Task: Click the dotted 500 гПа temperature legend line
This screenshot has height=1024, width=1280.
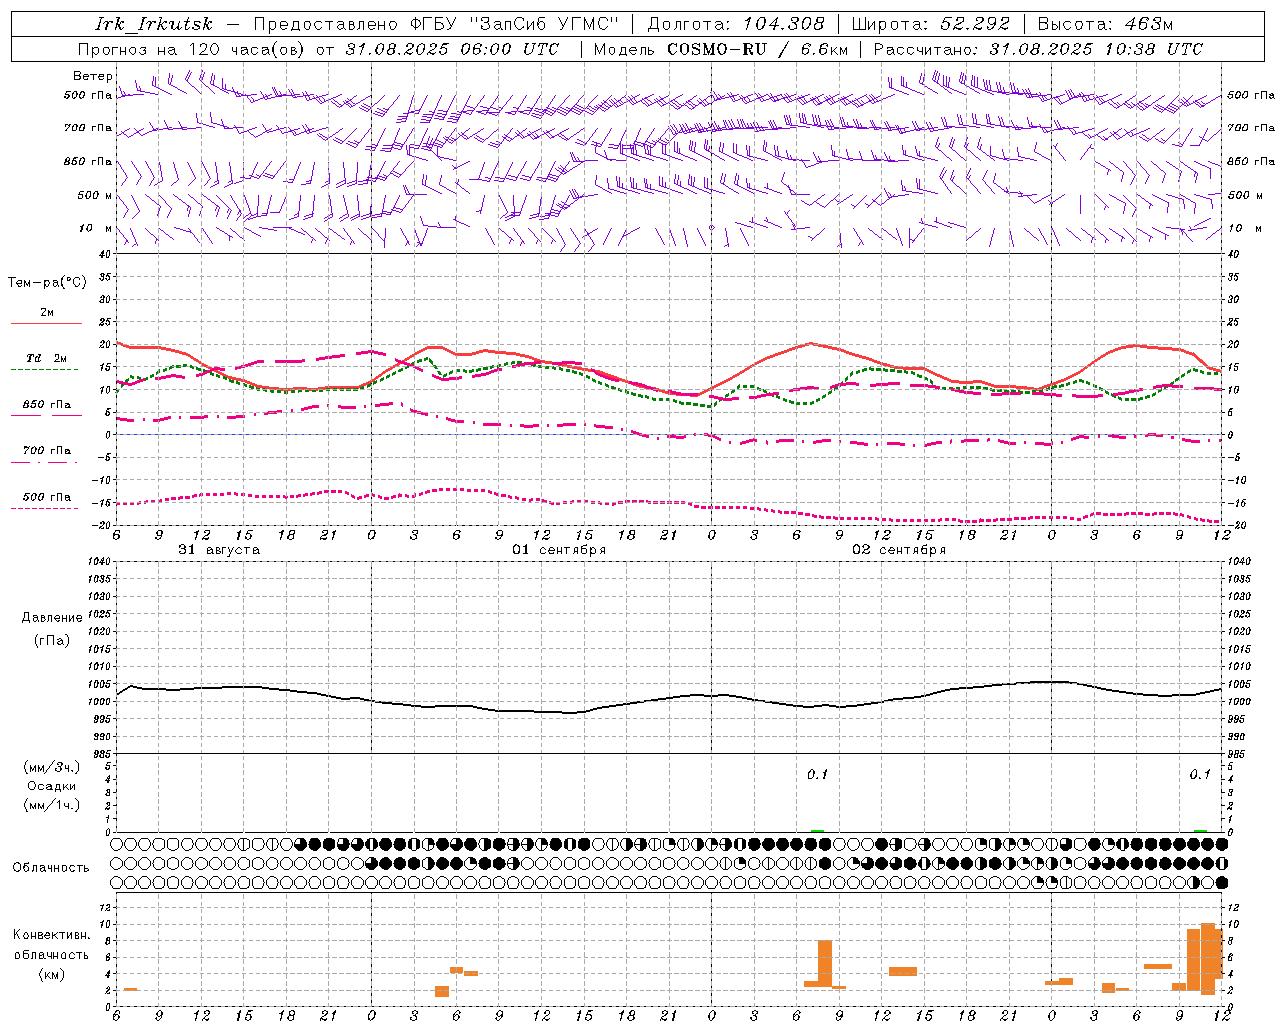Action: 44,509
